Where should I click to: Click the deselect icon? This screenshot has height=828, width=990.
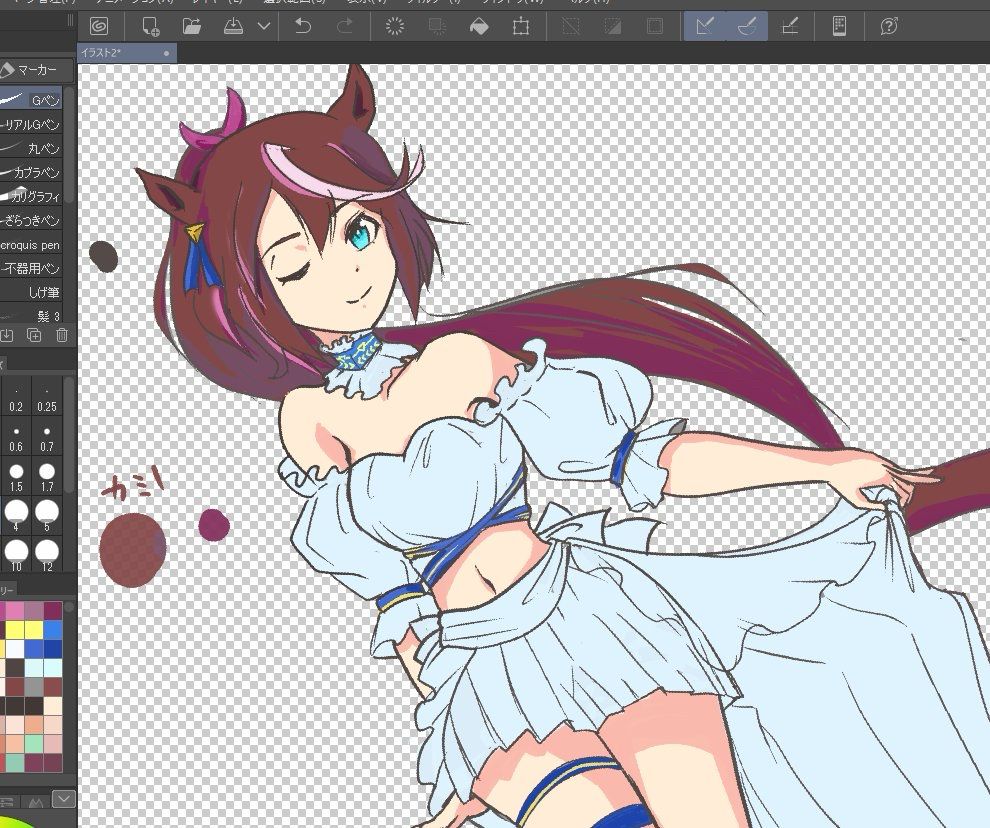point(571,27)
